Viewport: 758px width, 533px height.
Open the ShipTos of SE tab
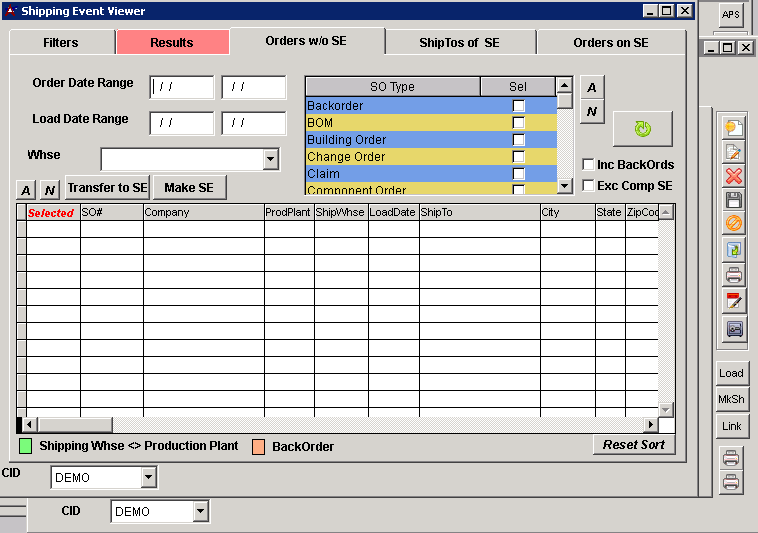point(459,43)
